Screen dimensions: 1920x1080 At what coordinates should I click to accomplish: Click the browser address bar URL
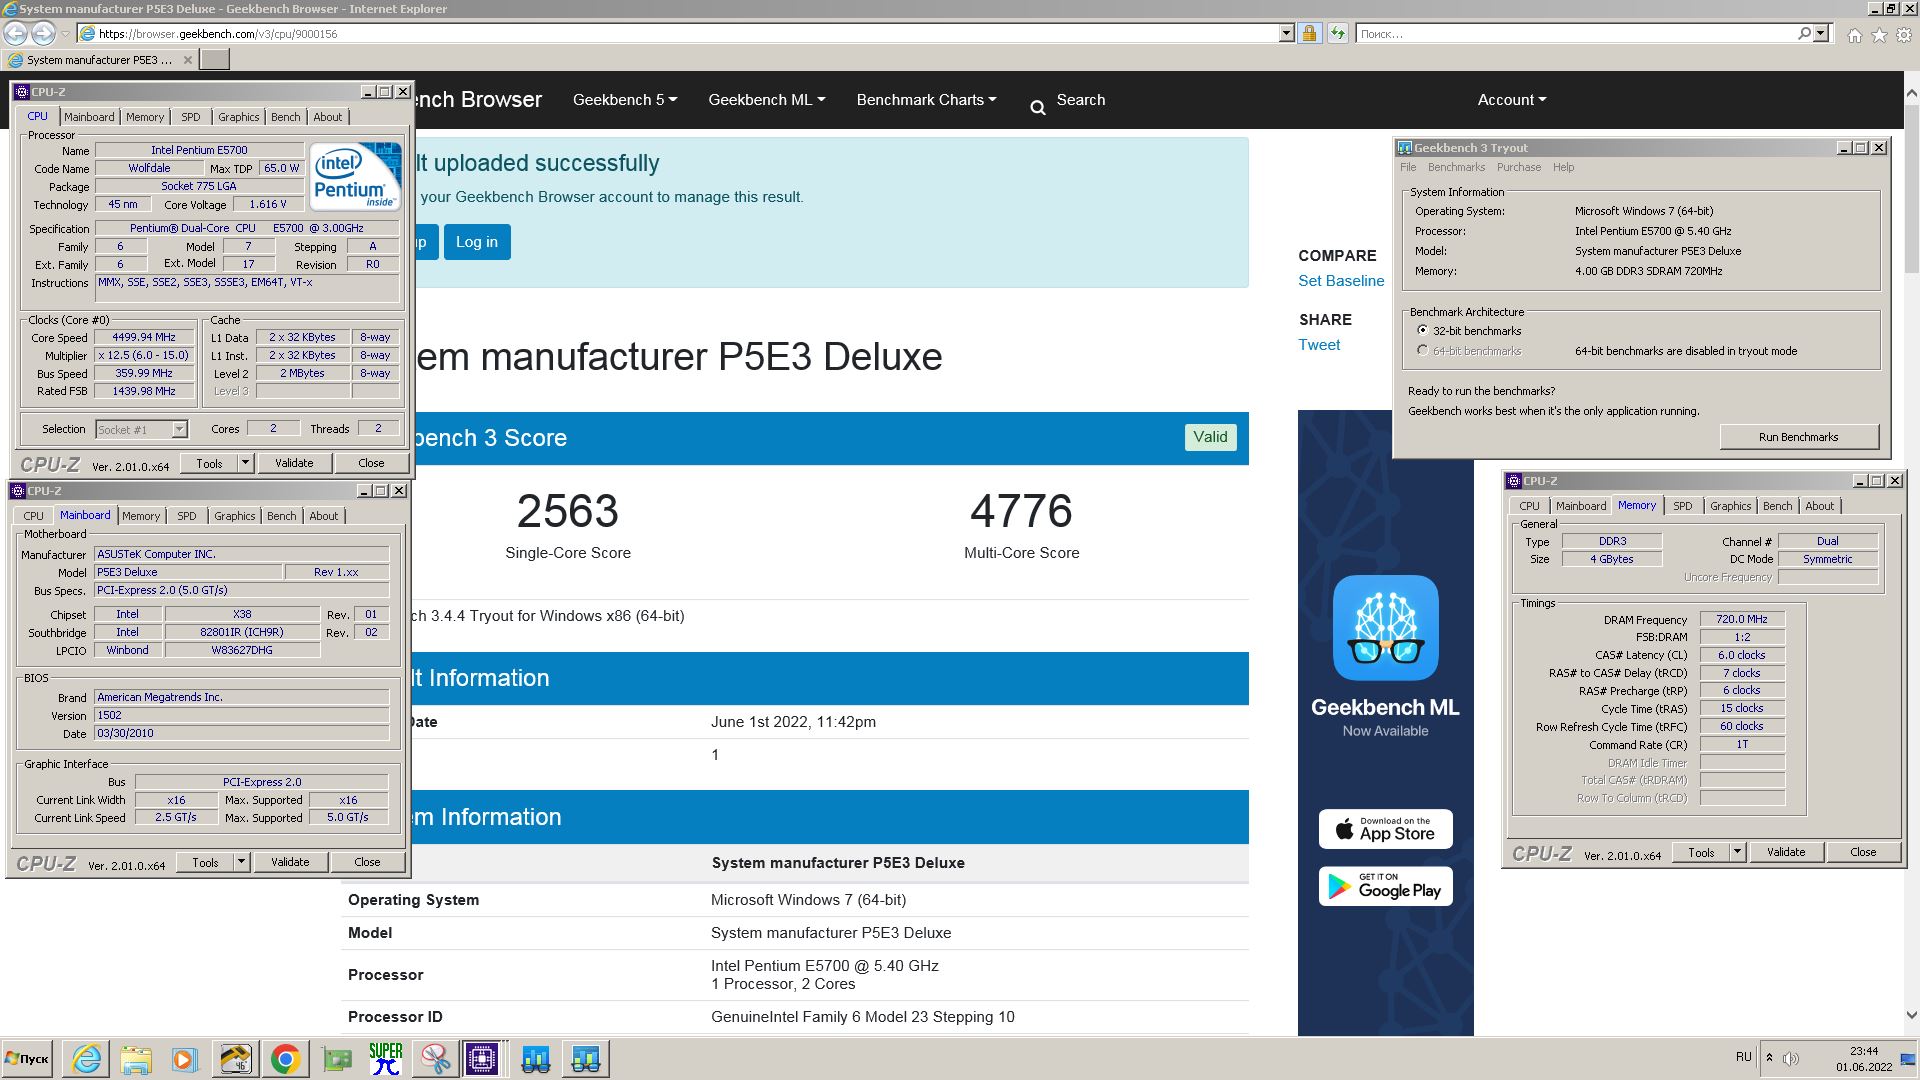(x=218, y=33)
